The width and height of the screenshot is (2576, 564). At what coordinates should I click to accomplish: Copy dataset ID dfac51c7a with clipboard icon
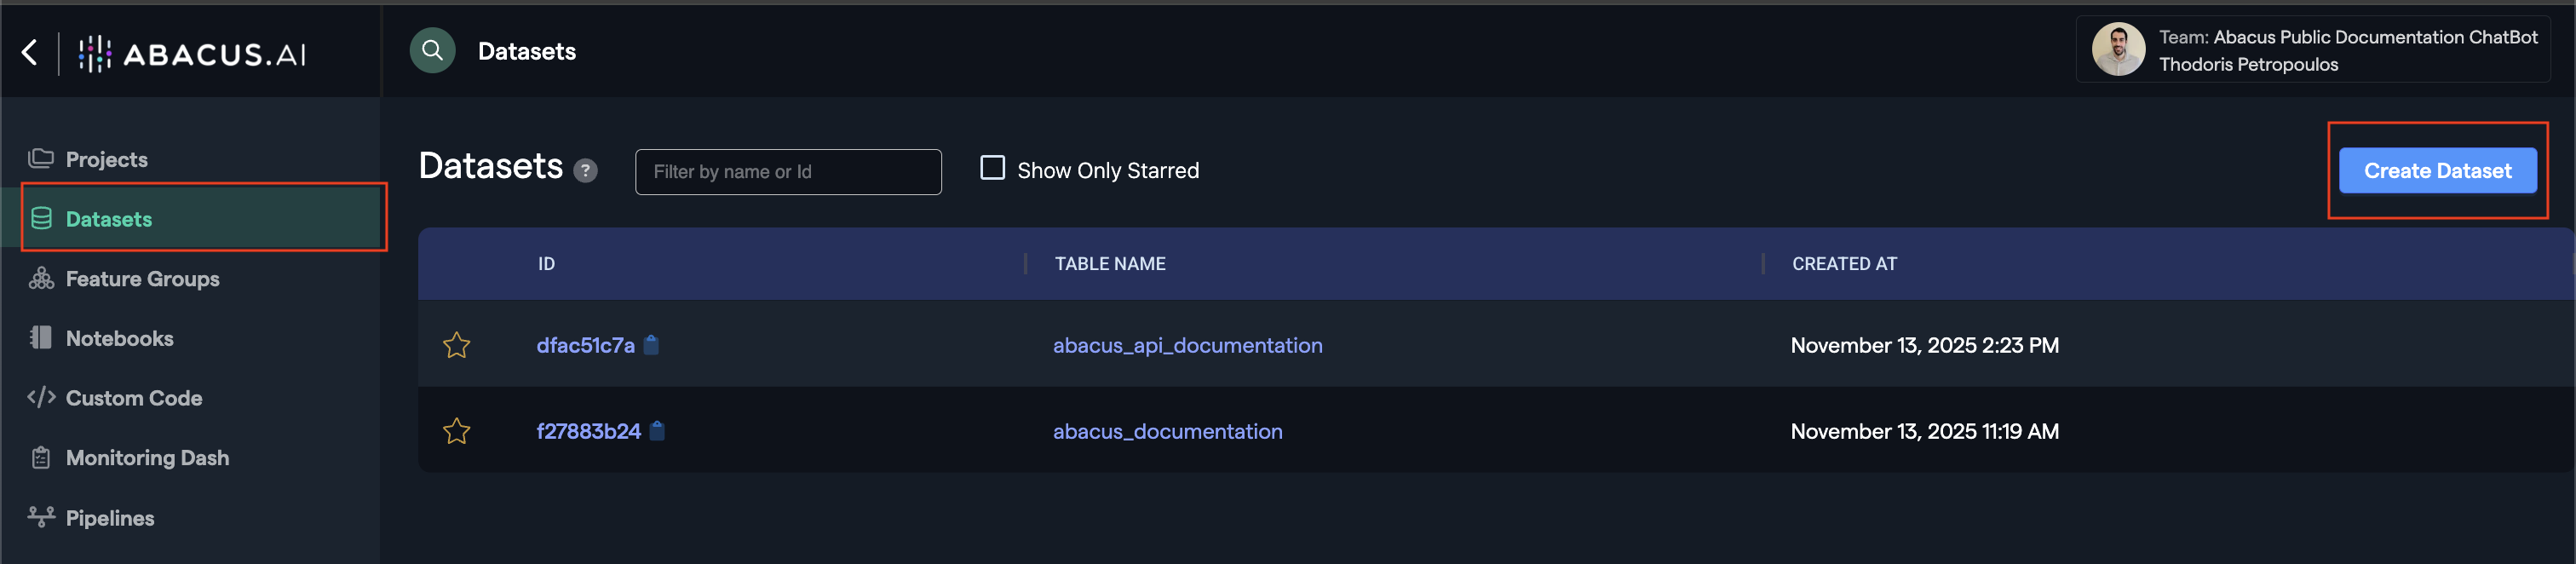pyautogui.click(x=651, y=345)
